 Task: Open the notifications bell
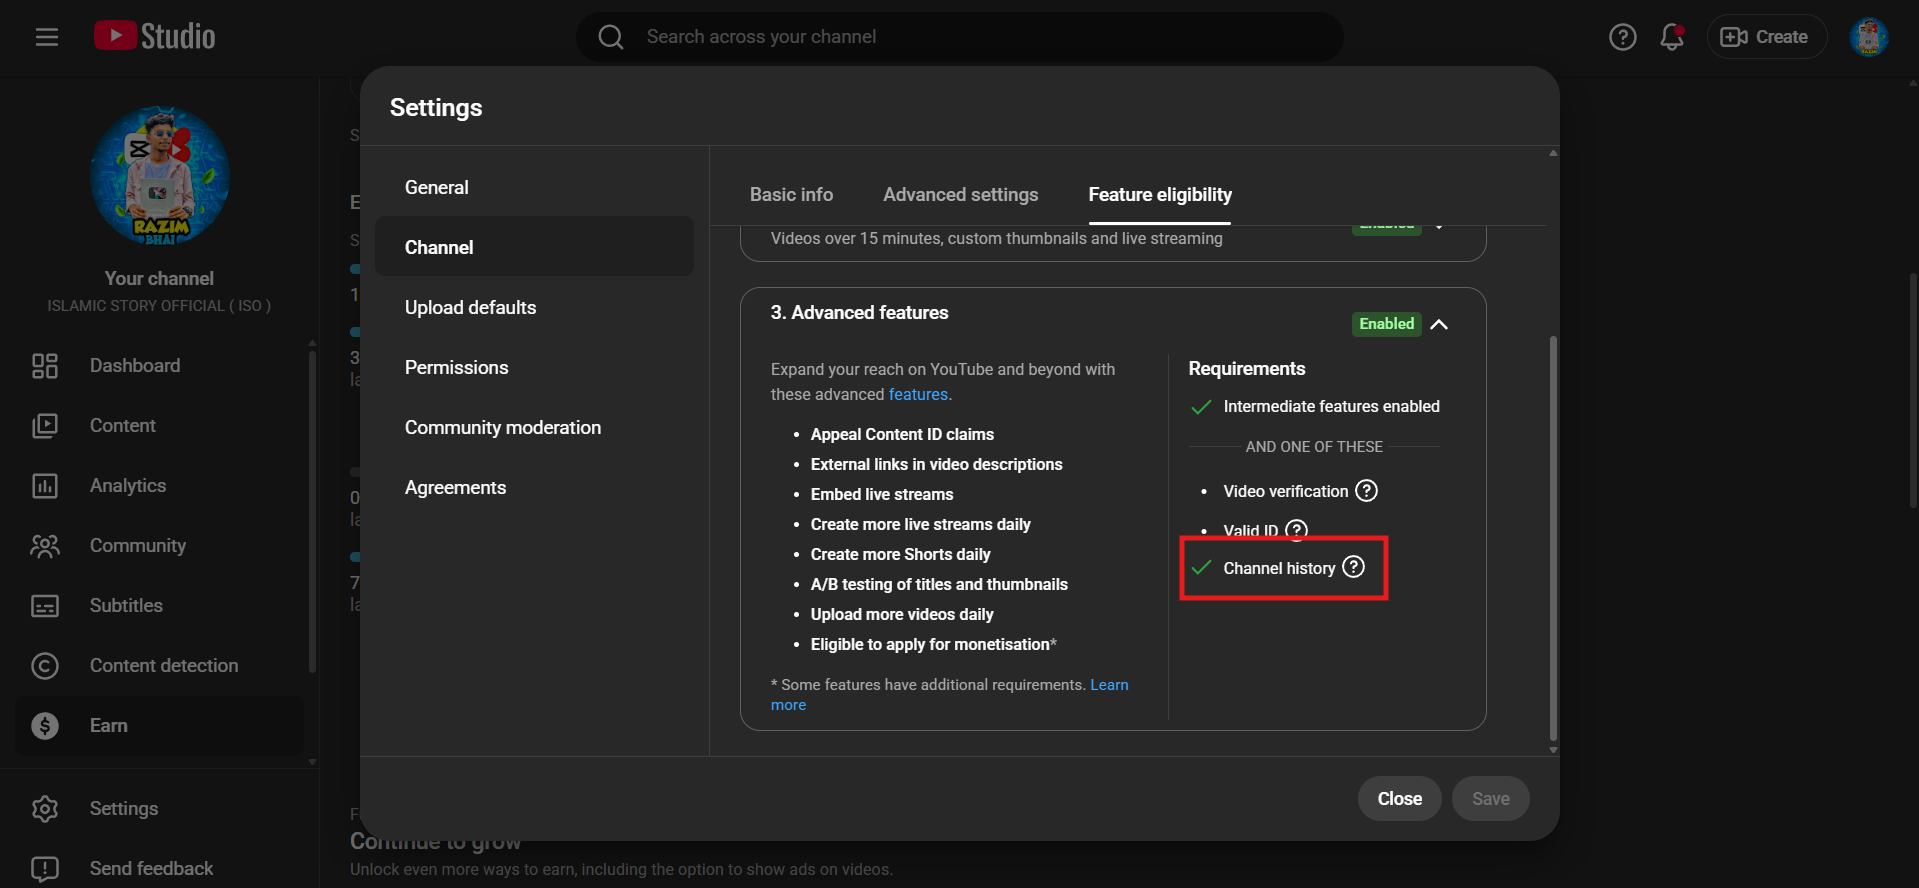click(1671, 37)
